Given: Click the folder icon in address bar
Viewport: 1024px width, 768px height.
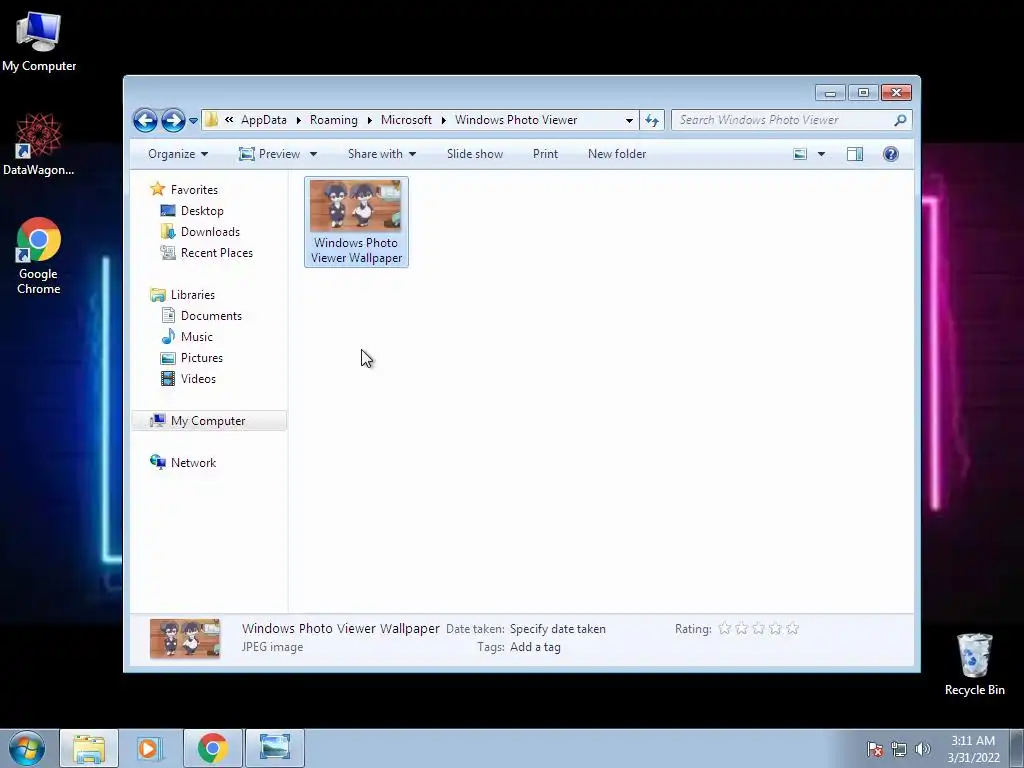Looking at the screenshot, I should coord(211,120).
